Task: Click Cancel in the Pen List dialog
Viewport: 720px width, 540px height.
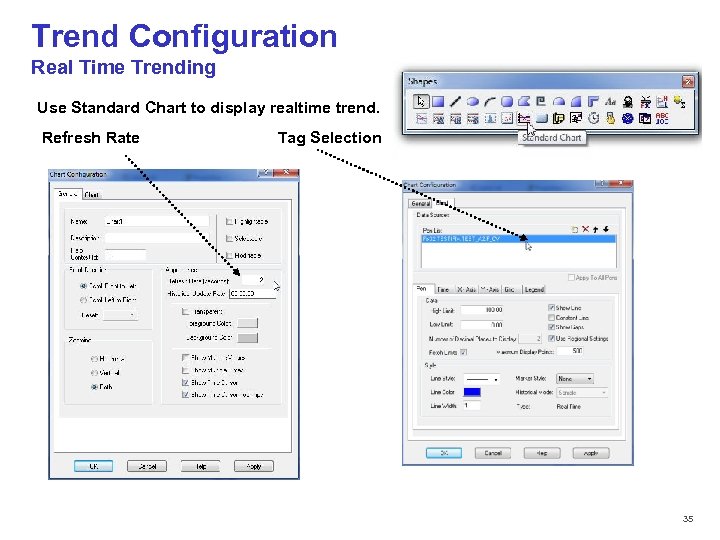Action: pos(493,453)
